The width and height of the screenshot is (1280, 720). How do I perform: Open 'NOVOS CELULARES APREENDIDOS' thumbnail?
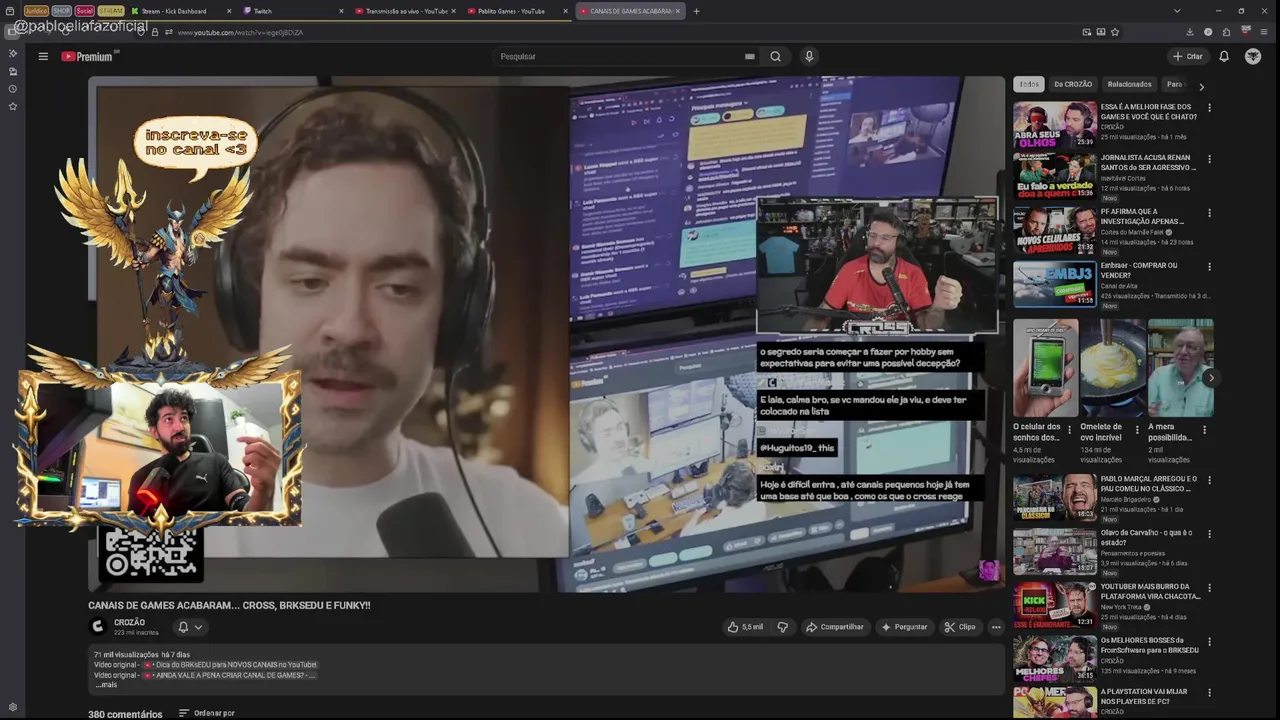[1054, 231]
